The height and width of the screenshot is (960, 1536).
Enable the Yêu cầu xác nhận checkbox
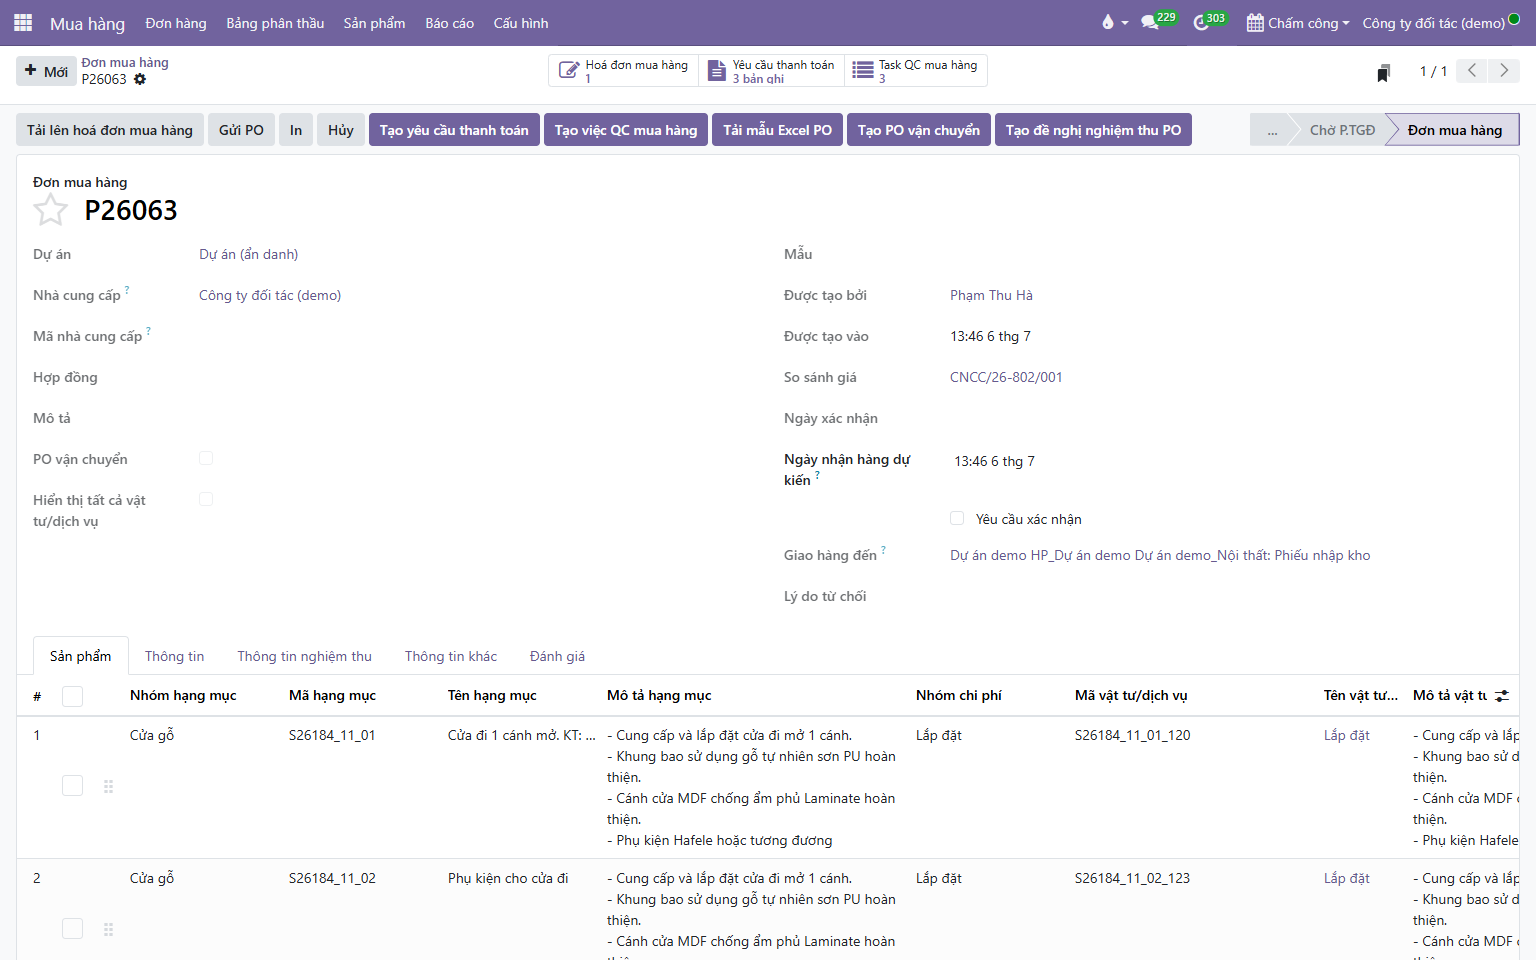pos(957,518)
